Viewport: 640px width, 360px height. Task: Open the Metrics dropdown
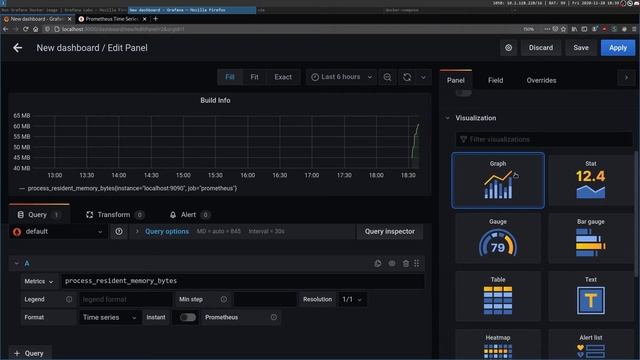(x=39, y=281)
